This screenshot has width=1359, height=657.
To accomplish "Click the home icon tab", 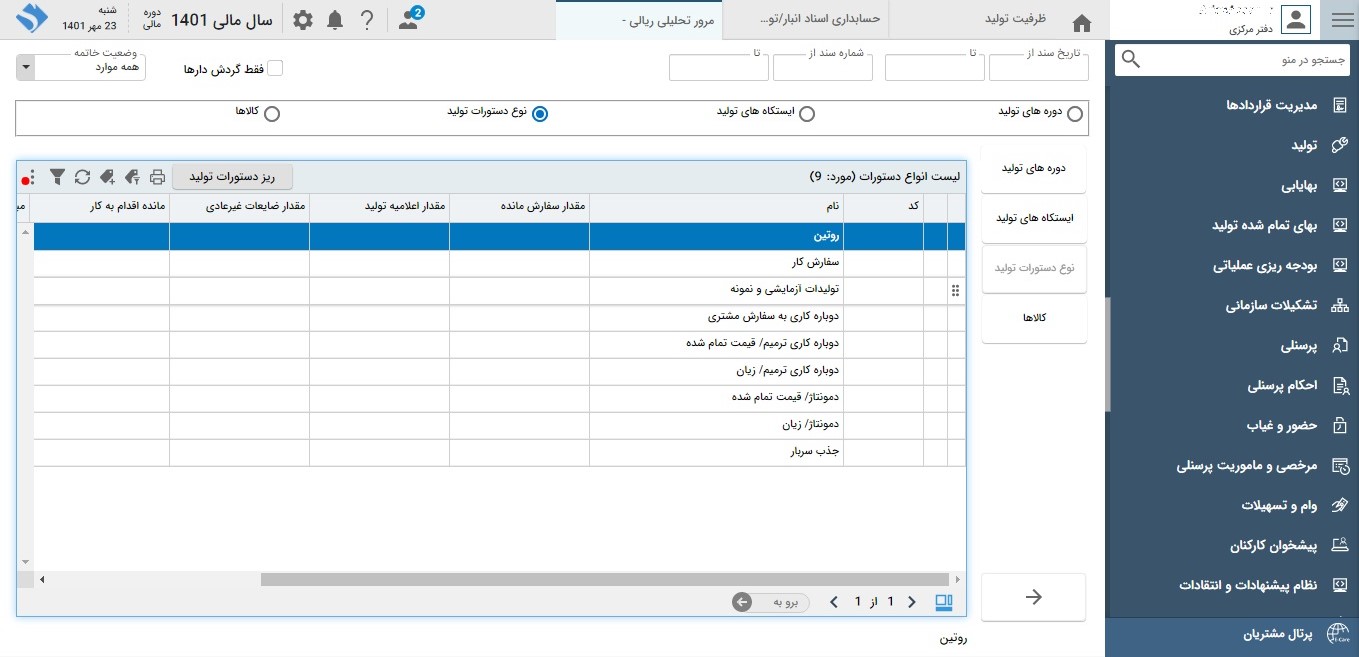I will coord(1081,22).
